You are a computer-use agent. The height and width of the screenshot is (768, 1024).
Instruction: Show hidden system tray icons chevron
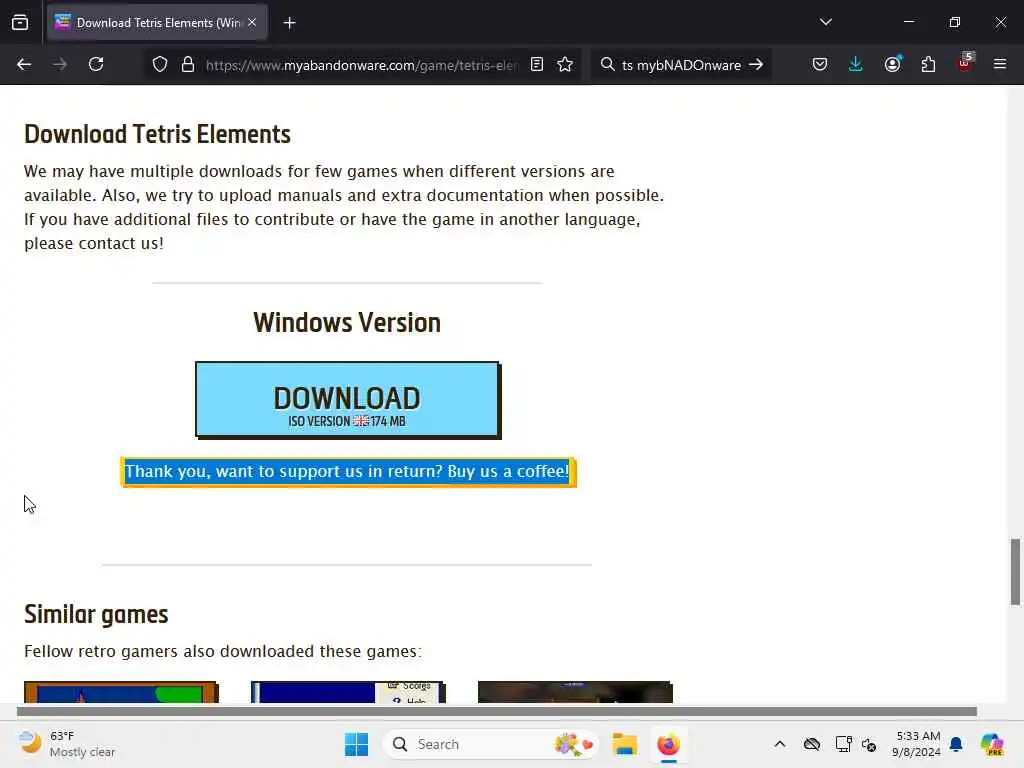(x=780, y=744)
